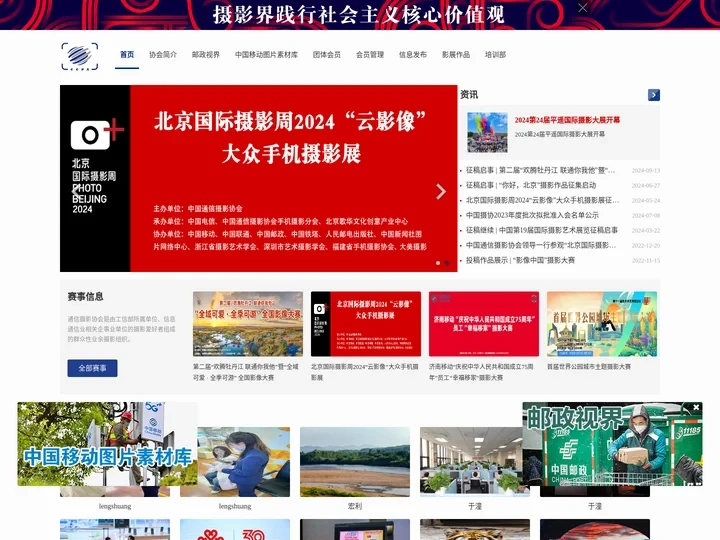Click the 全部赛事 button
720x540 pixels.
(x=92, y=368)
